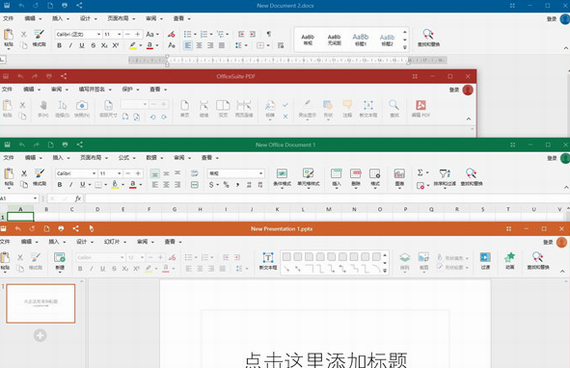
Task: Toggle paragraph marks display in Word ribbon
Action: [x=269, y=34]
